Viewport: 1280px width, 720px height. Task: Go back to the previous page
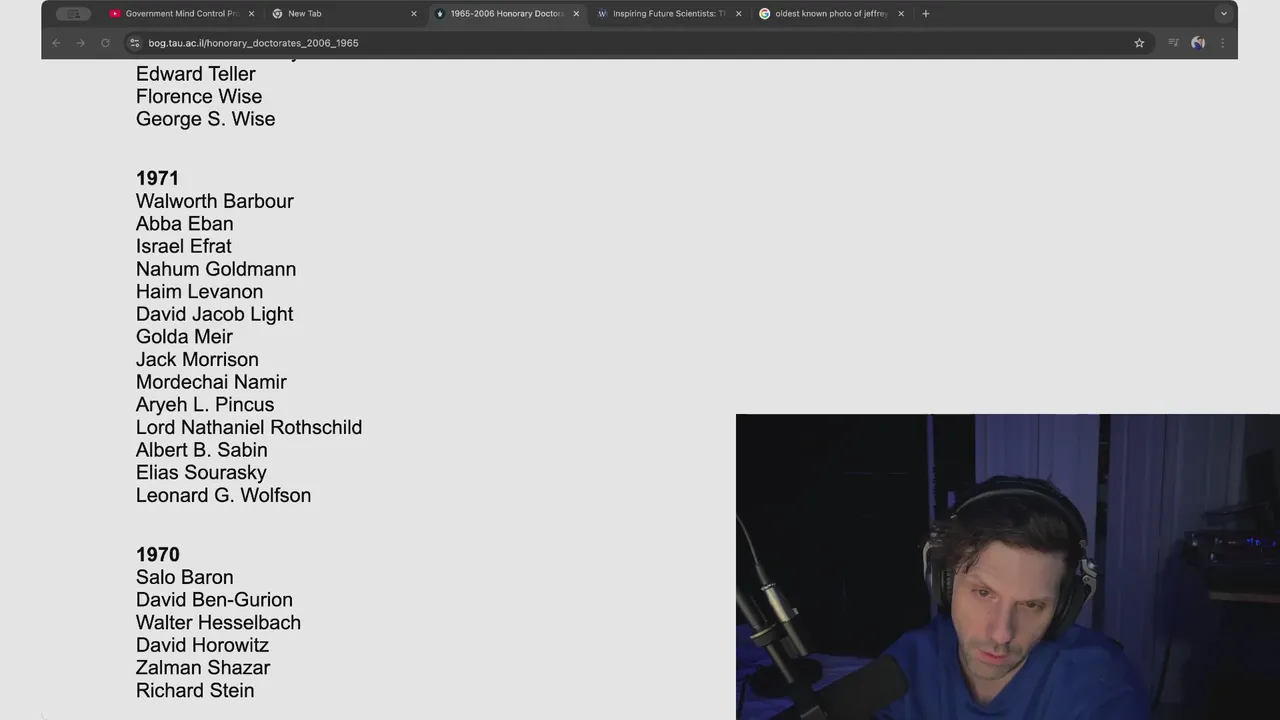pyautogui.click(x=56, y=43)
